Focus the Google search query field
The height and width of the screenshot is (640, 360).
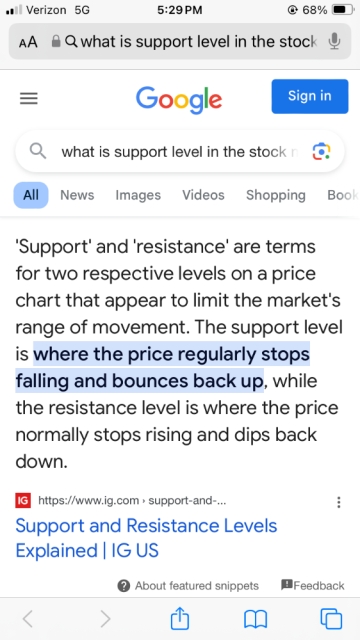tap(180, 151)
